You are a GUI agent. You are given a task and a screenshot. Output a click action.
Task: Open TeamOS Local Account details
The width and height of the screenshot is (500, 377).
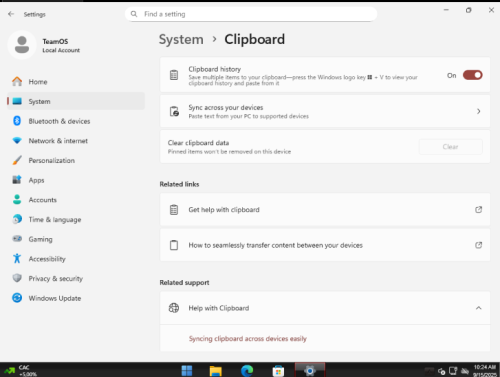(x=61, y=45)
